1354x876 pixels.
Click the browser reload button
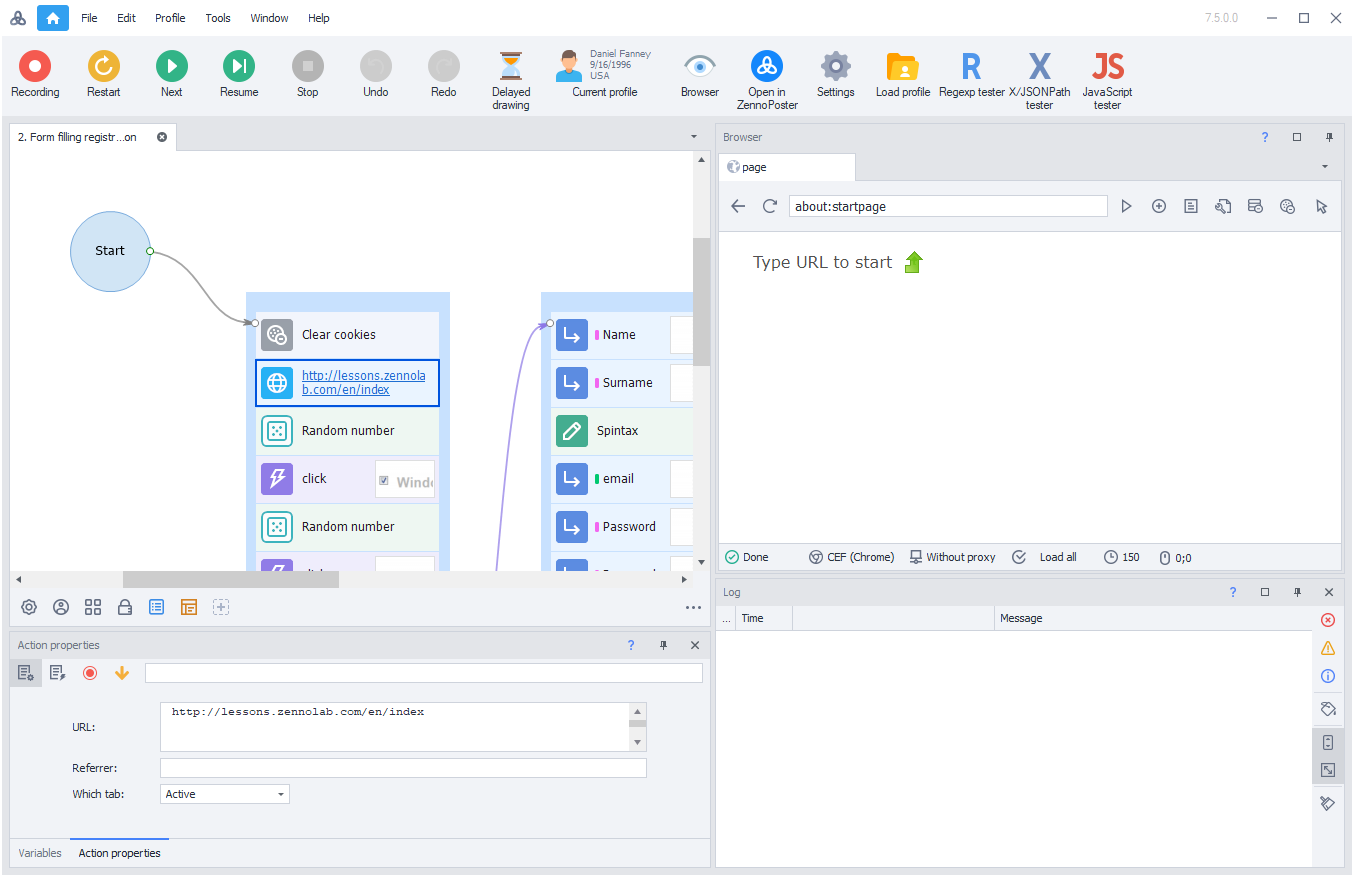pos(770,206)
